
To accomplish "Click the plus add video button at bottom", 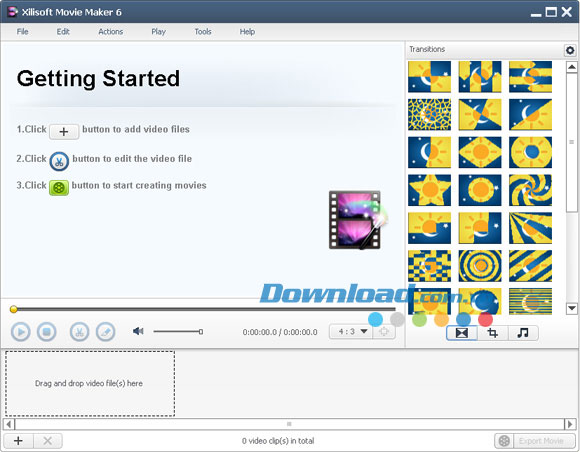I will click(x=18, y=441).
